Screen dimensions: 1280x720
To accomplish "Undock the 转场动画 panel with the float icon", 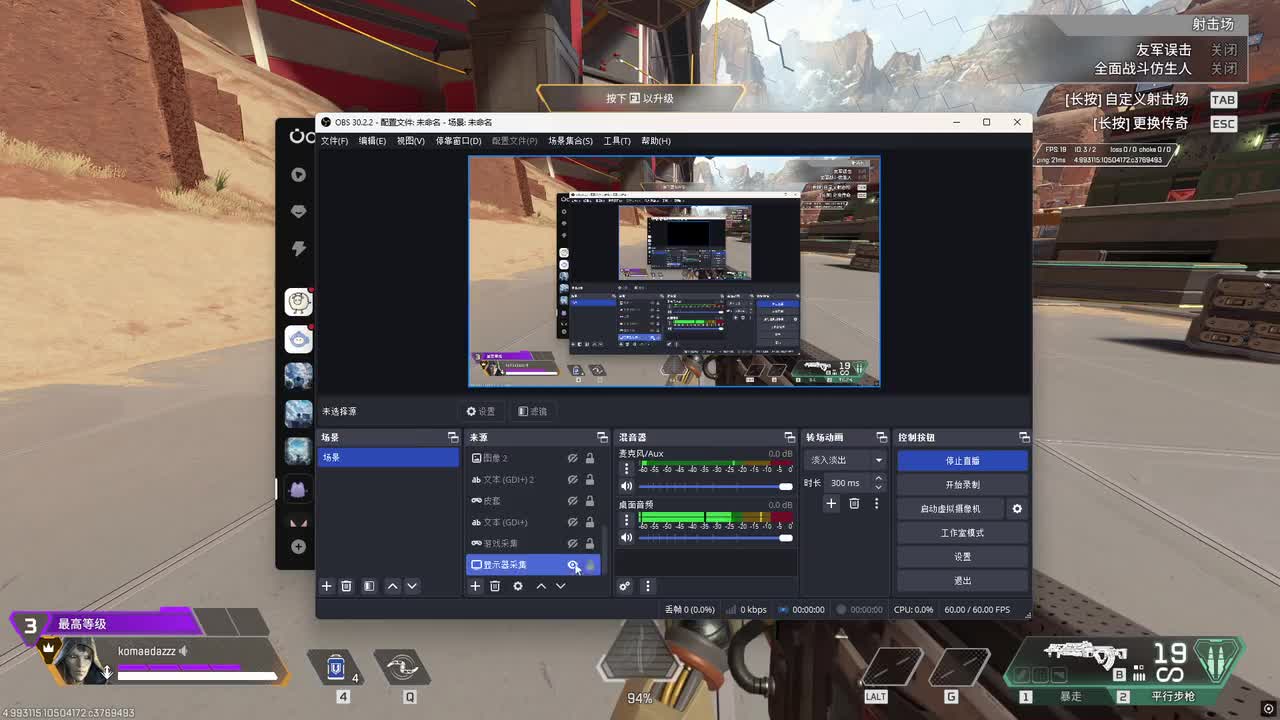I will (881, 438).
